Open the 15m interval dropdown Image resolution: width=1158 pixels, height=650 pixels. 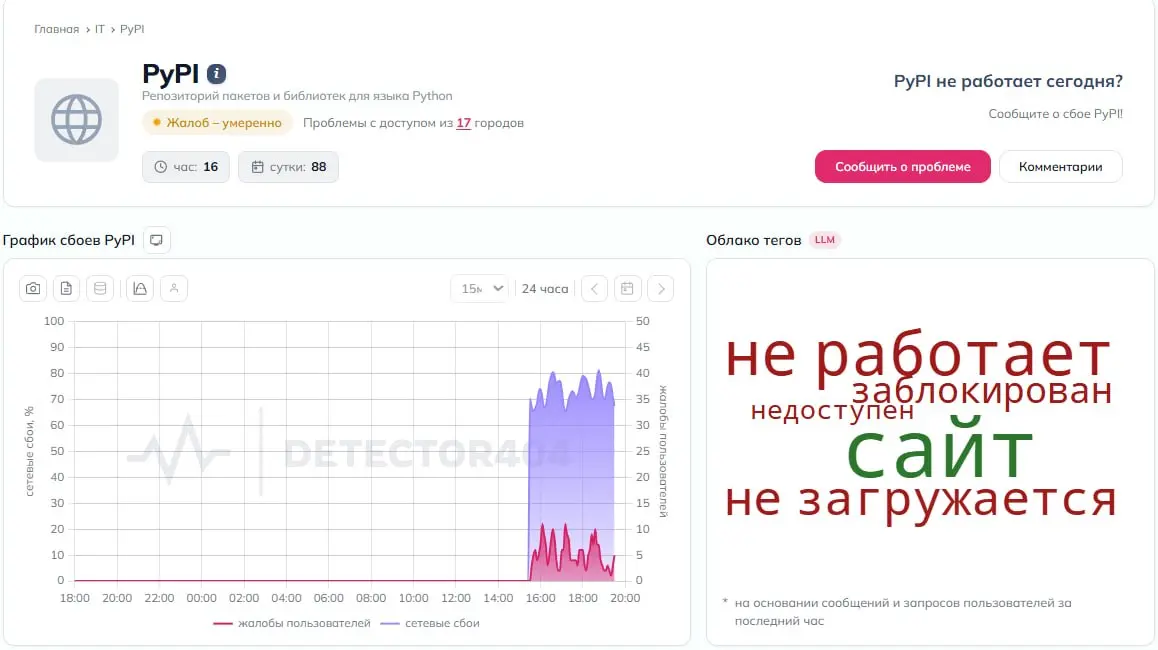[x=480, y=289]
